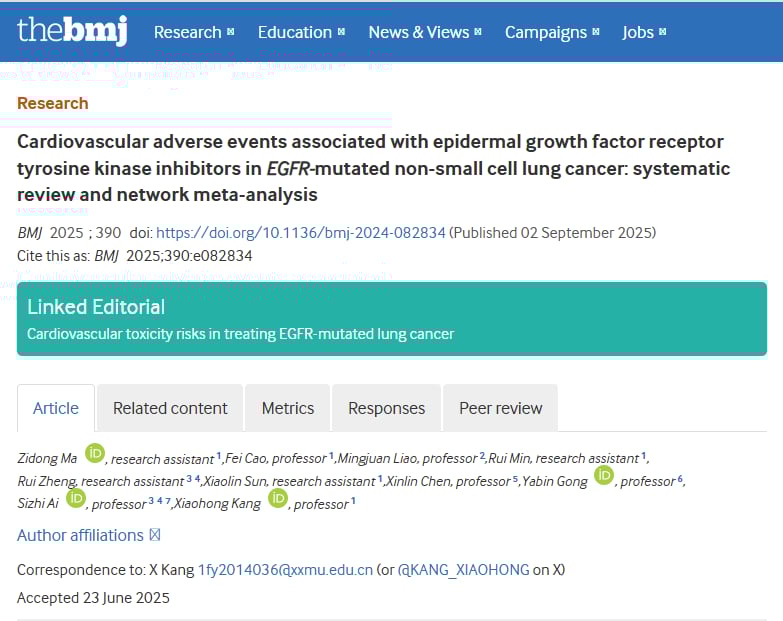Expand the Campaigns menu
Image resolution: width=783 pixels, height=621 pixels.
tap(552, 32)
